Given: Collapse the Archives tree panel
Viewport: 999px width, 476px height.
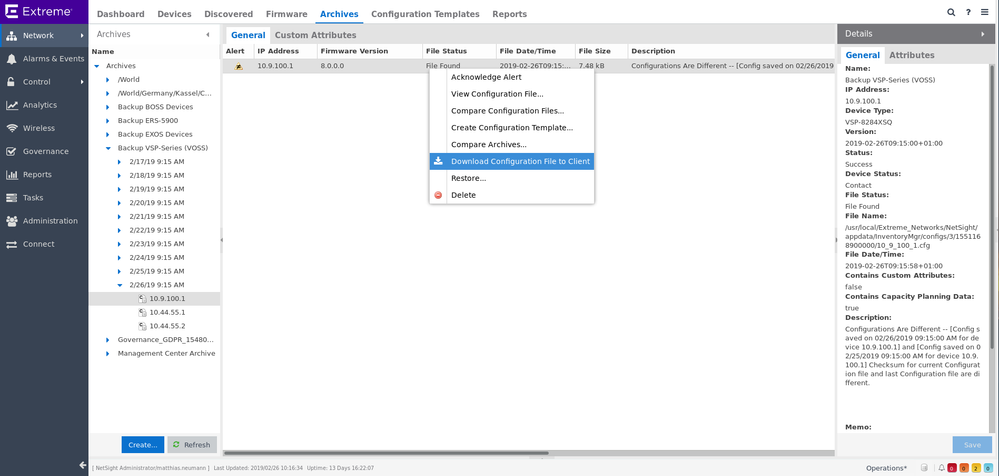Looking at the screenshot, I should coord(208,34).
